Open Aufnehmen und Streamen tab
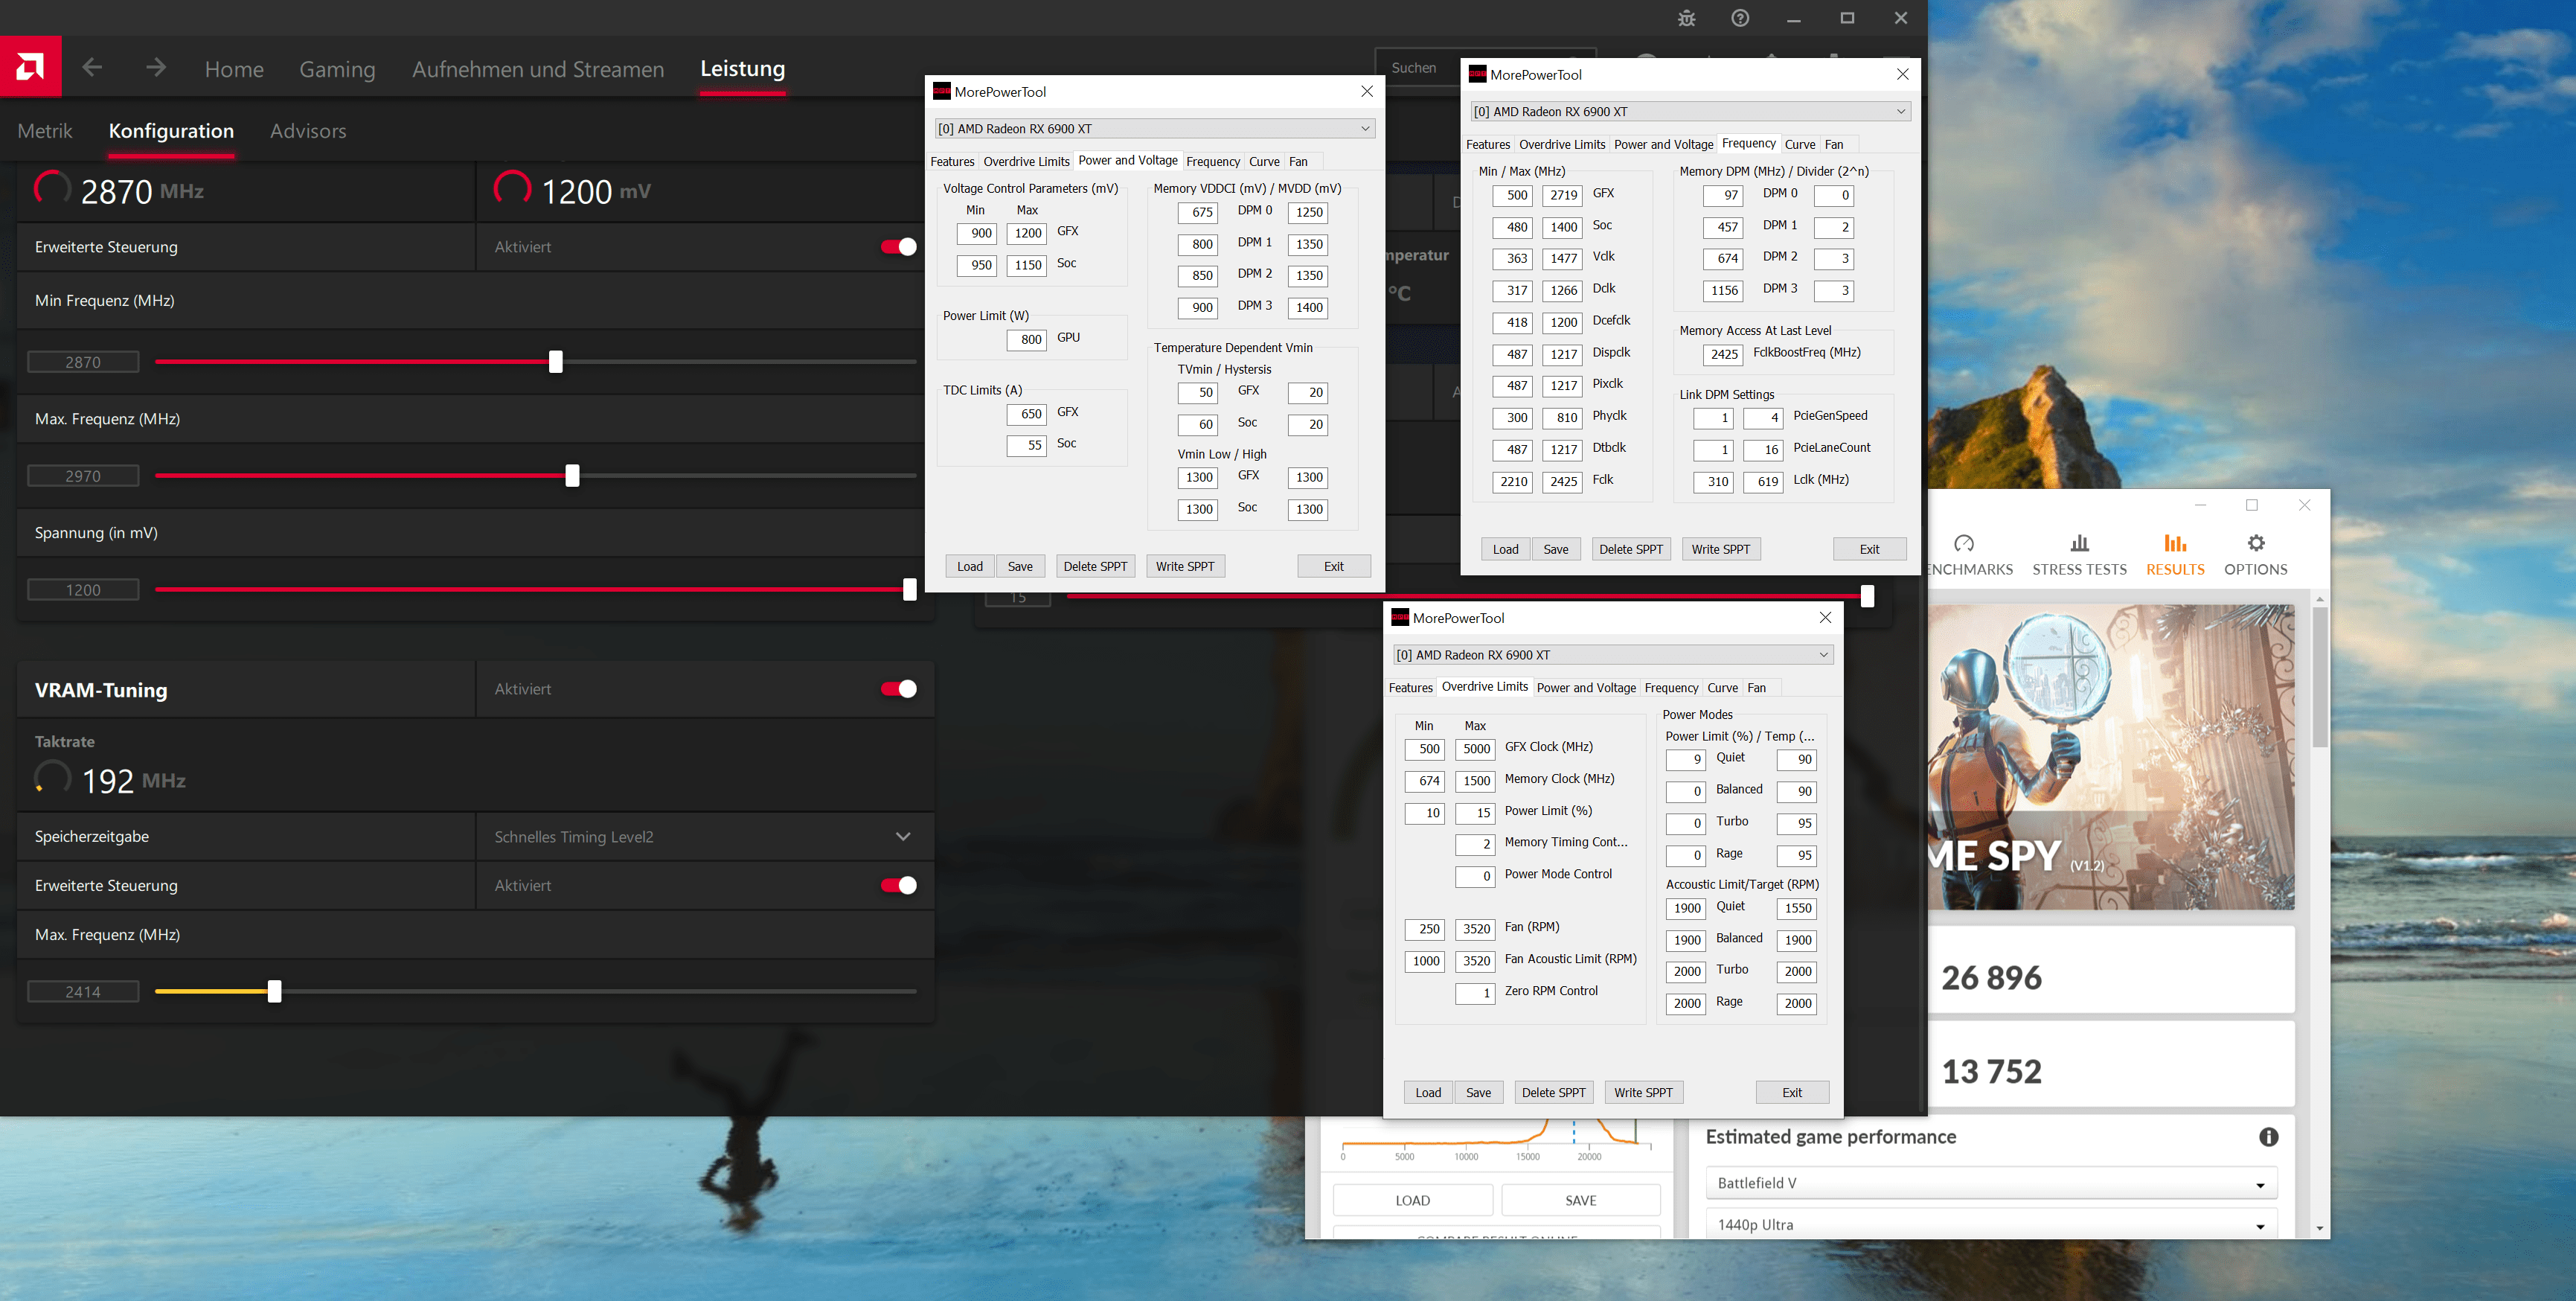Viewport: 2576px width, 1301px height. (x=538, y=69)
